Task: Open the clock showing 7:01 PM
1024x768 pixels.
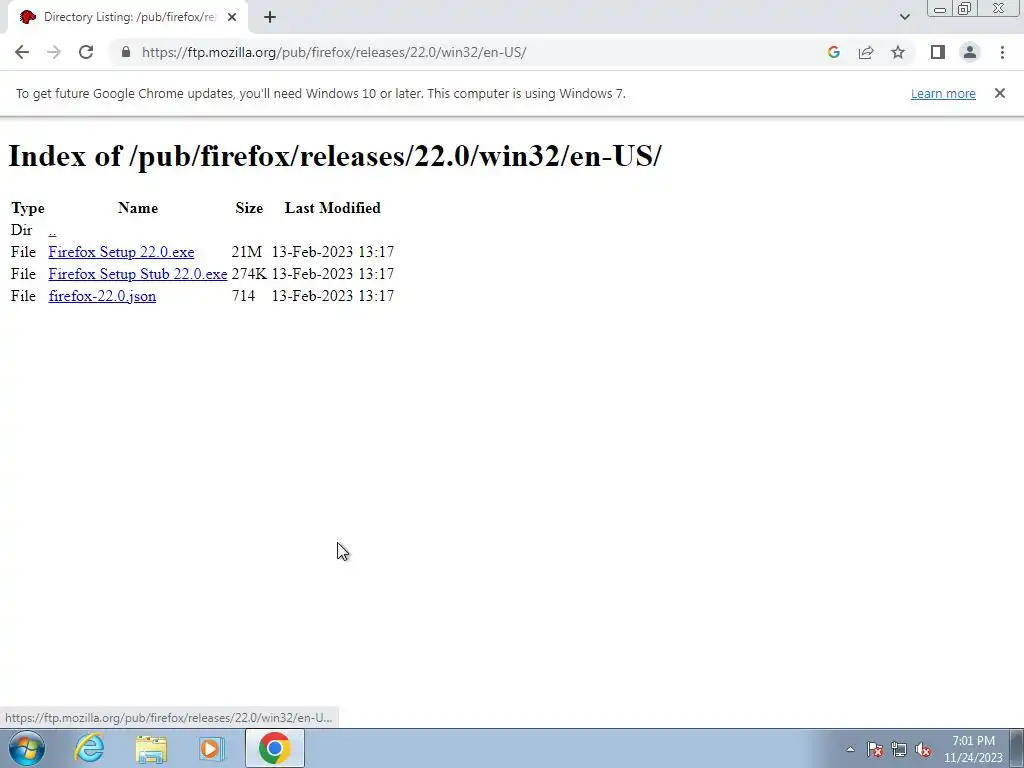Action: point(973,749)
